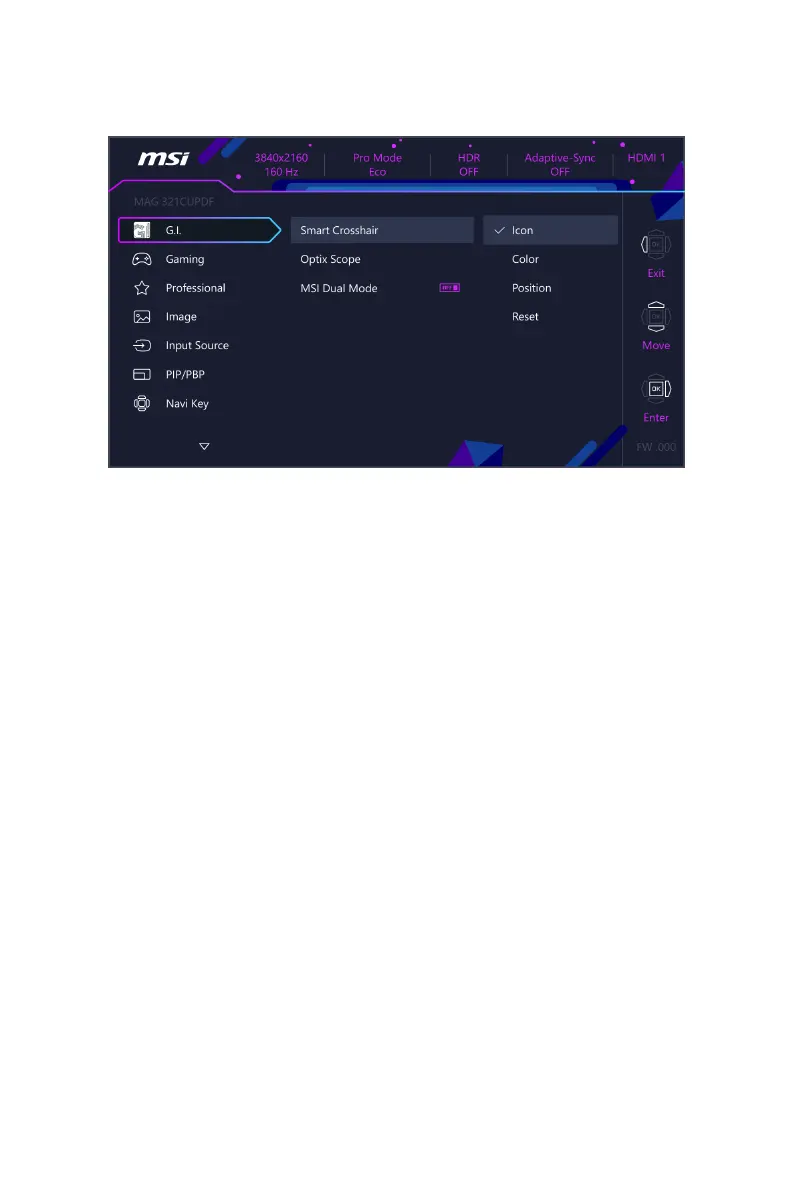Screen dimensions: 794x1191
Task: Open the Smart Crosshair submenu
Action: (382, 230)
